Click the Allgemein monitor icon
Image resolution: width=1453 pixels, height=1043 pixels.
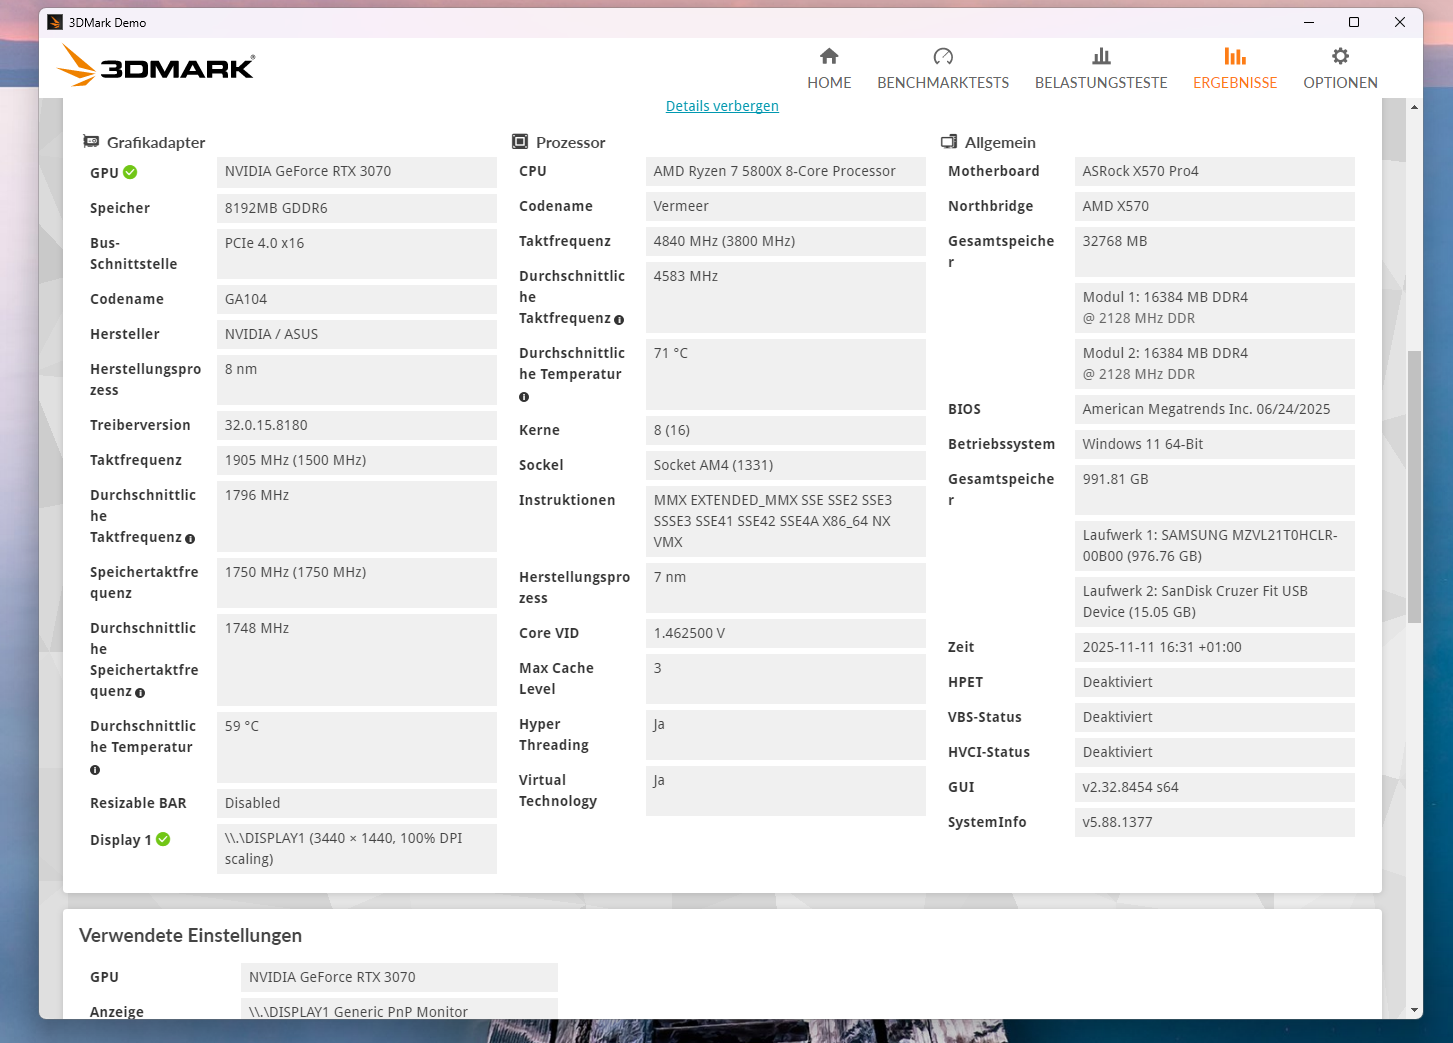coord(949,142)
